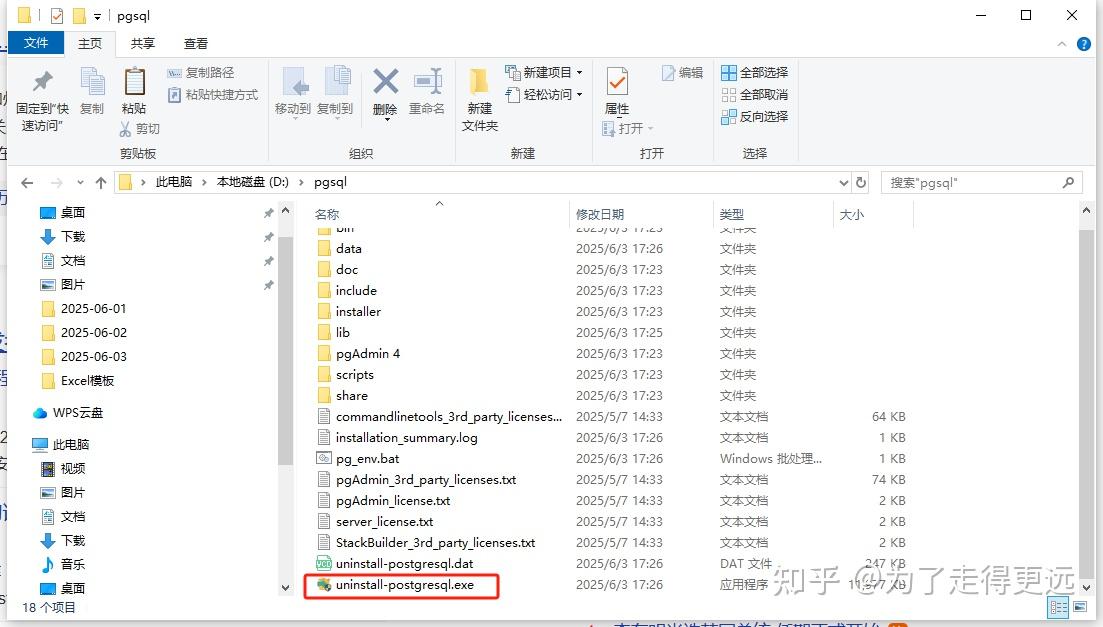The image size is (1103, 627).
Task: Click Select none (全部取消)
Action: click(755, 94)
